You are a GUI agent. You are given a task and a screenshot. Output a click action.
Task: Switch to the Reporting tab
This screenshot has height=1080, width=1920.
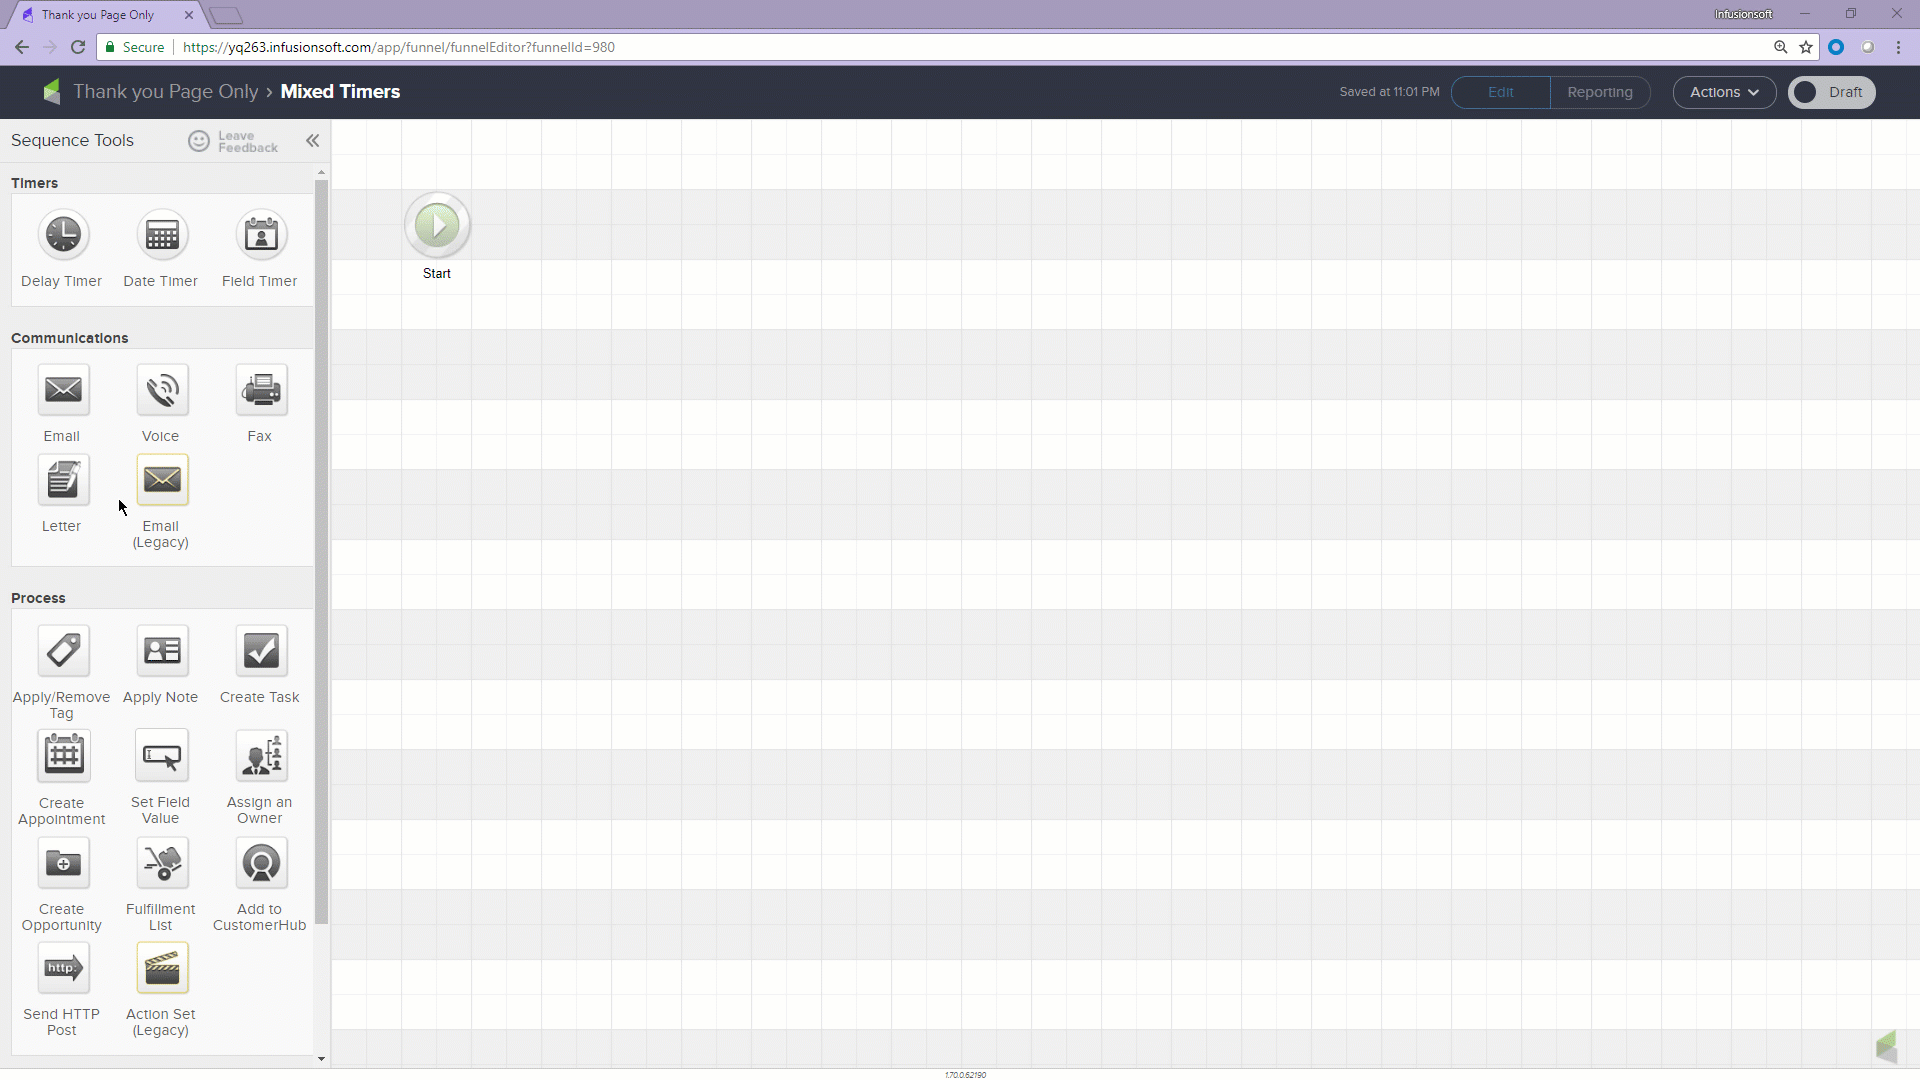click(x=1599, y=92)
